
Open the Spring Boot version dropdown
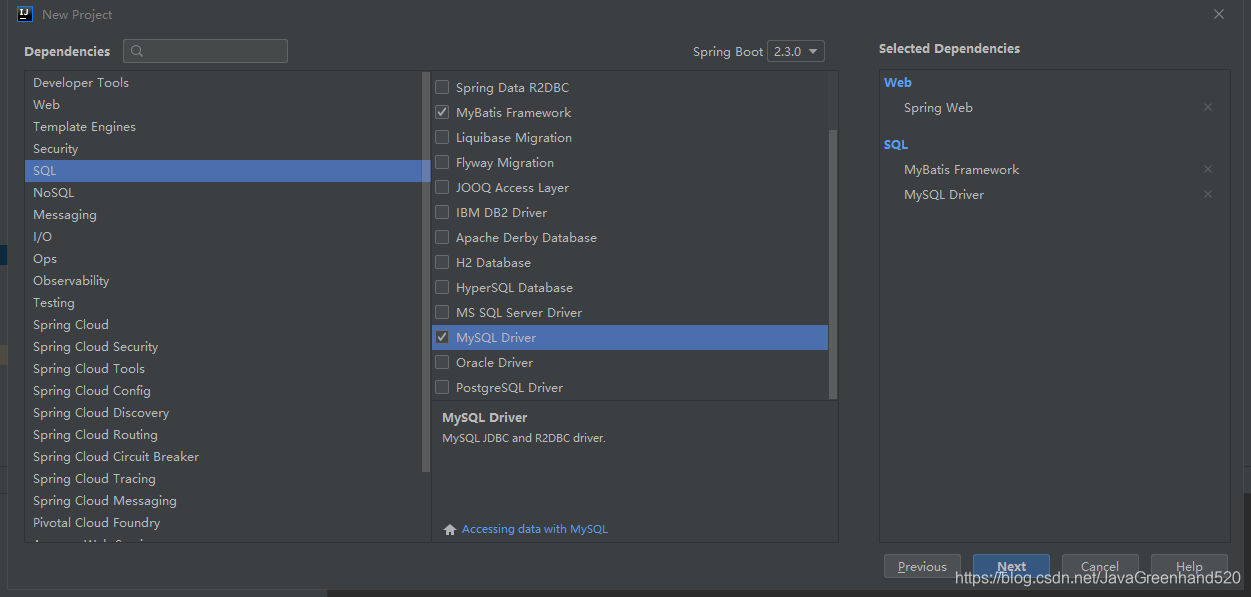coord(796,51)
